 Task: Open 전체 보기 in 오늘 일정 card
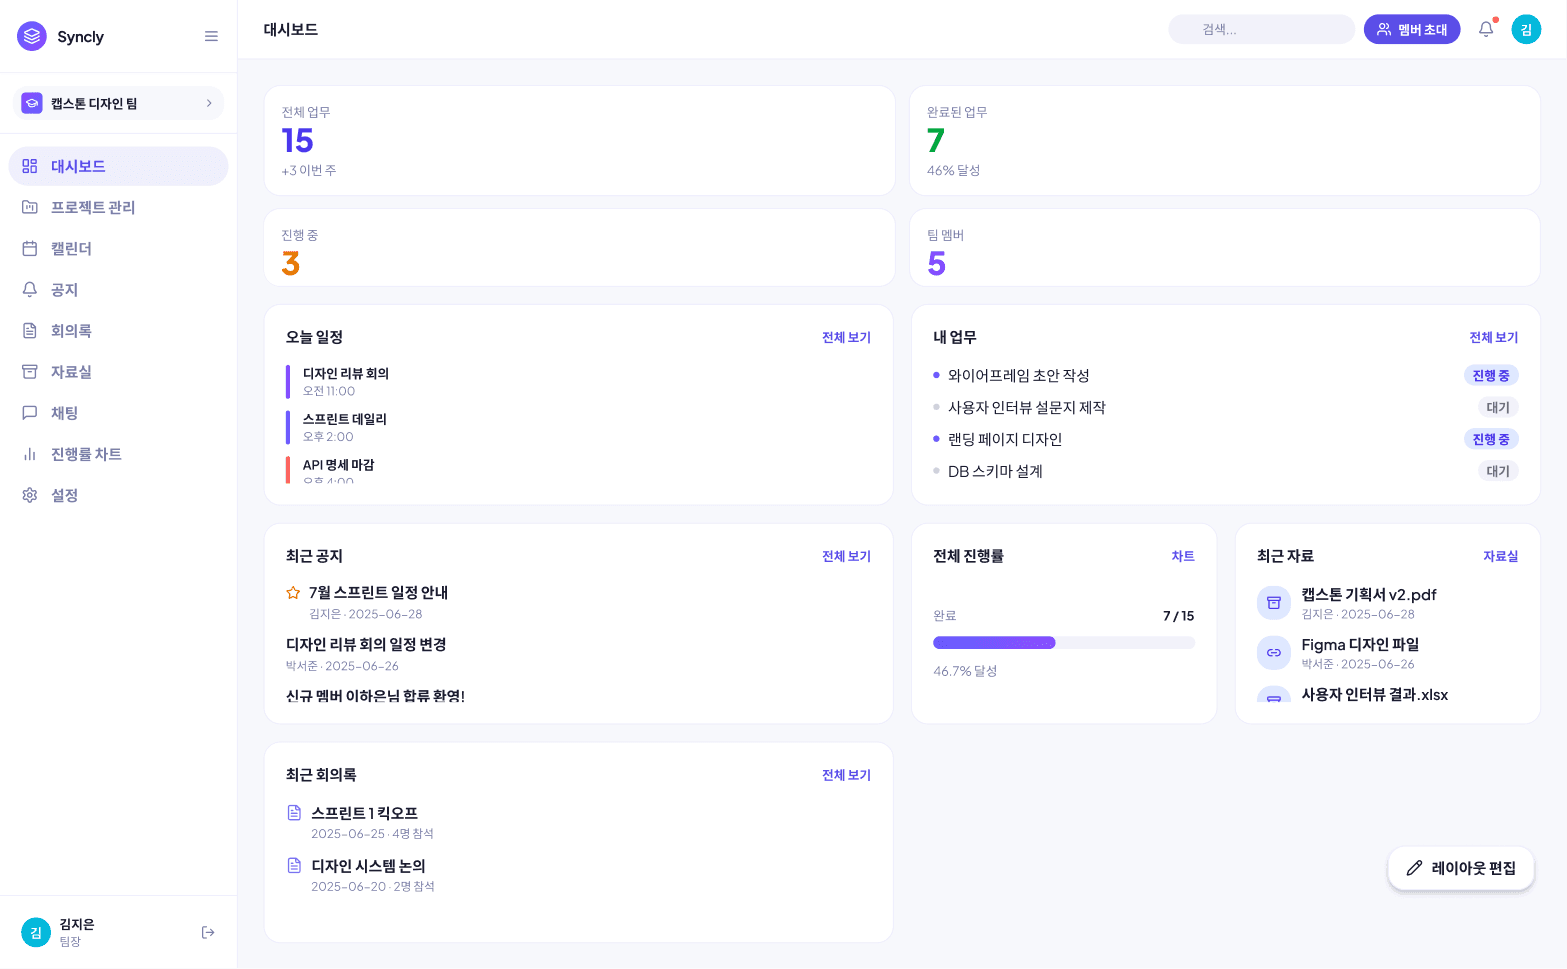846,337
